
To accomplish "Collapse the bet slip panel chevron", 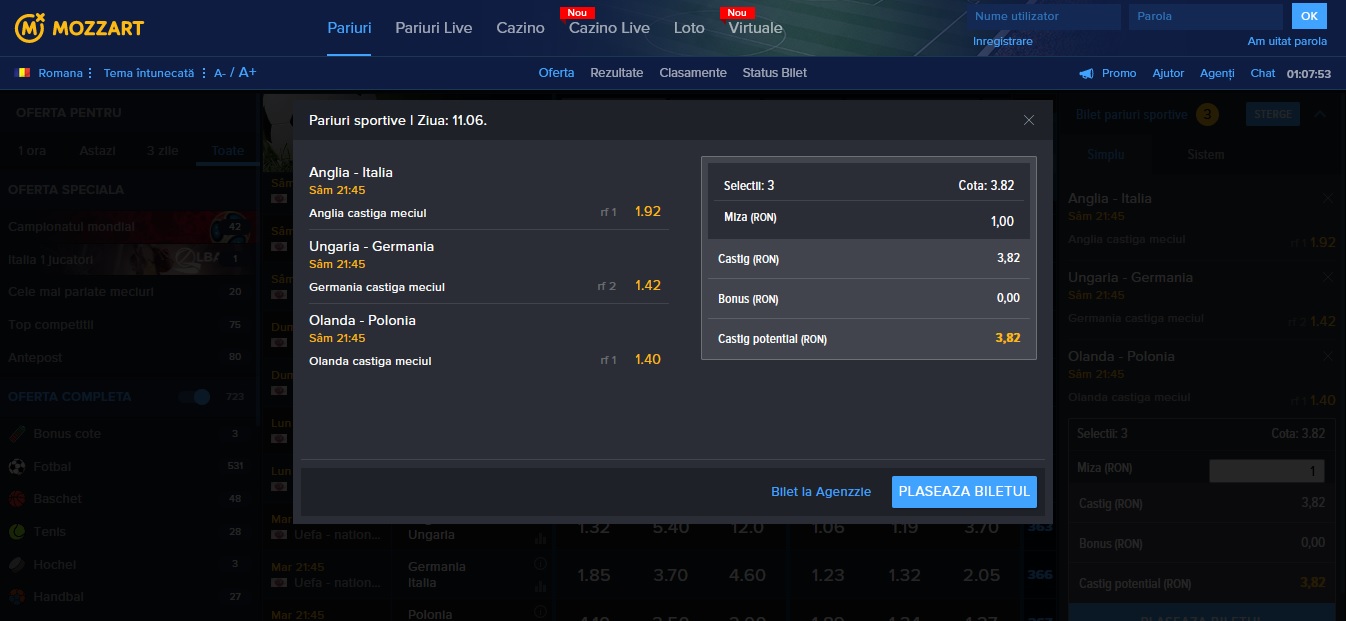I will pyautogui.click(x=1320, y=114).
